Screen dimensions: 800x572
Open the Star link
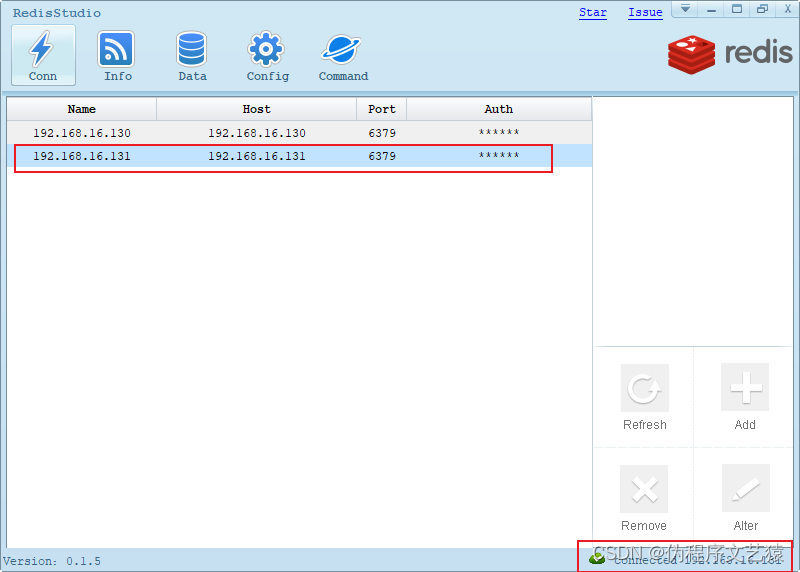point(593,12)
